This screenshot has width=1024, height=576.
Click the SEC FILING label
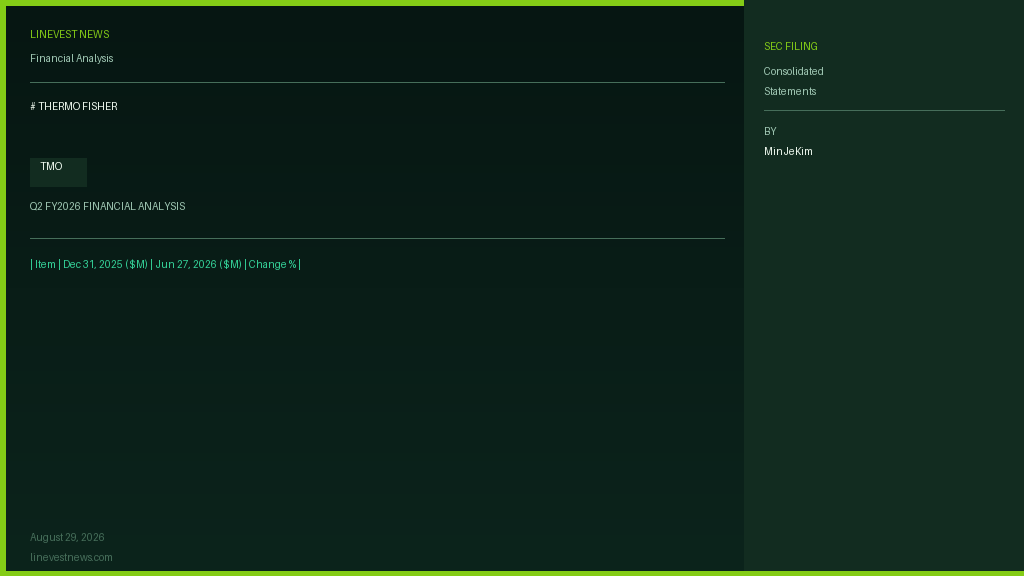pyautogui.click(x=790, y=46)
